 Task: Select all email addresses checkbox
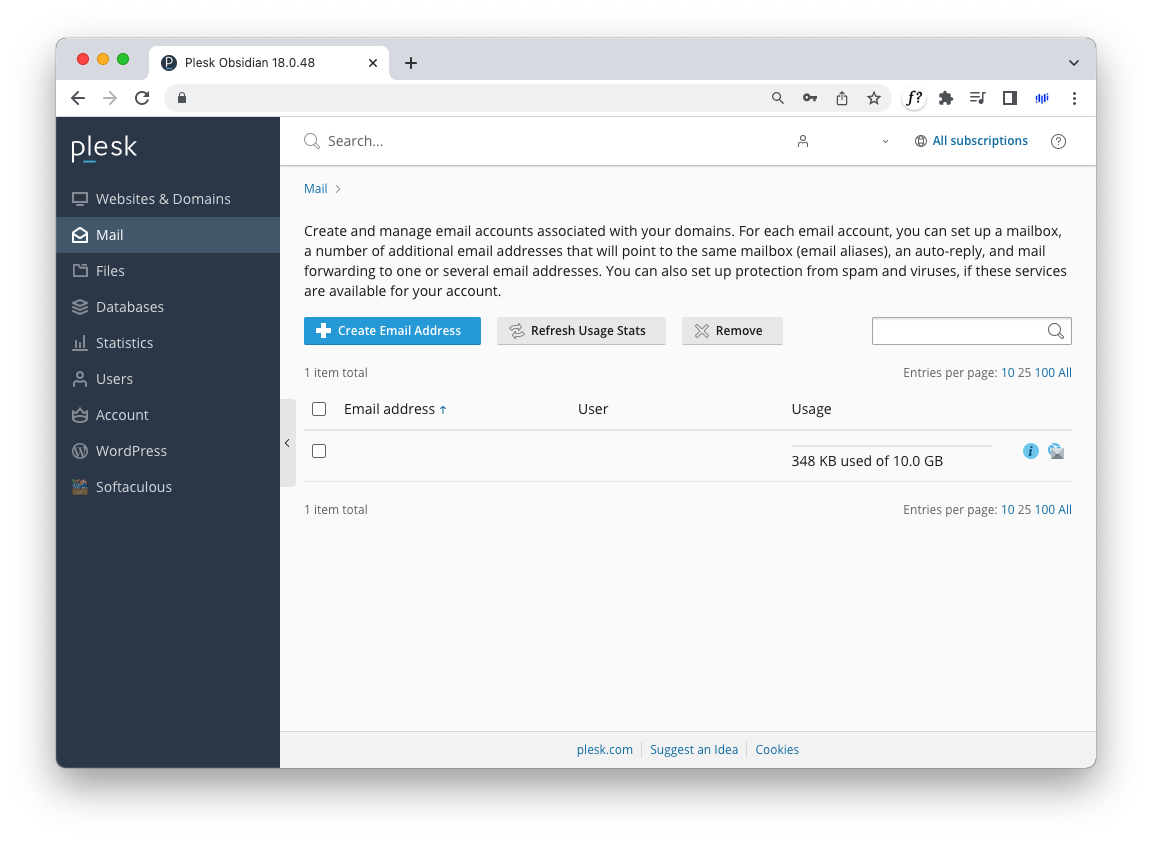319,409
